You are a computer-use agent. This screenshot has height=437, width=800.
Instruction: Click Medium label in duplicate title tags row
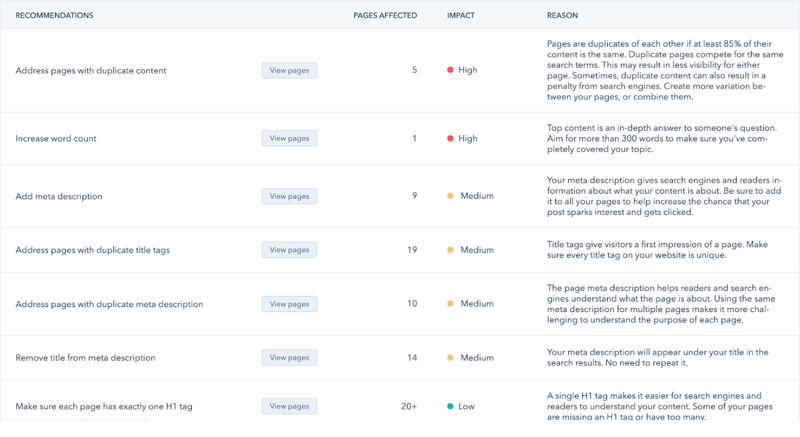[x=477, y=250]
